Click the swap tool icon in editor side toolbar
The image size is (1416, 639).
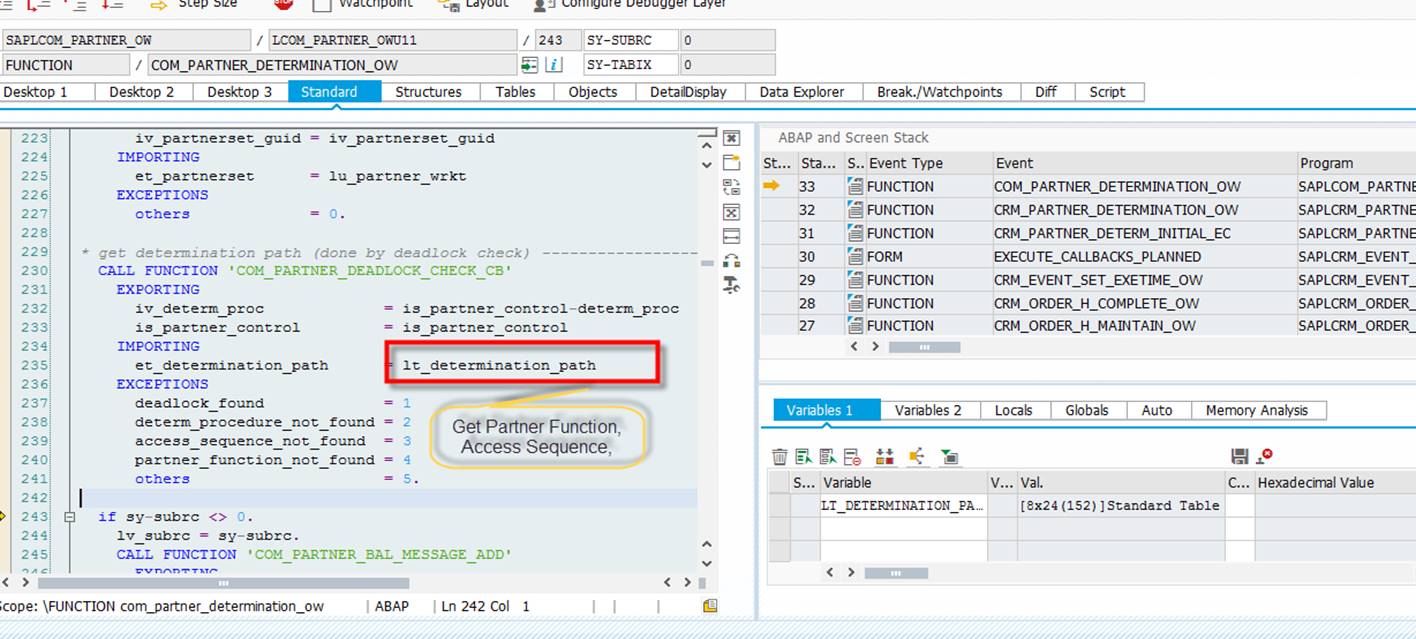coord(731,187)
